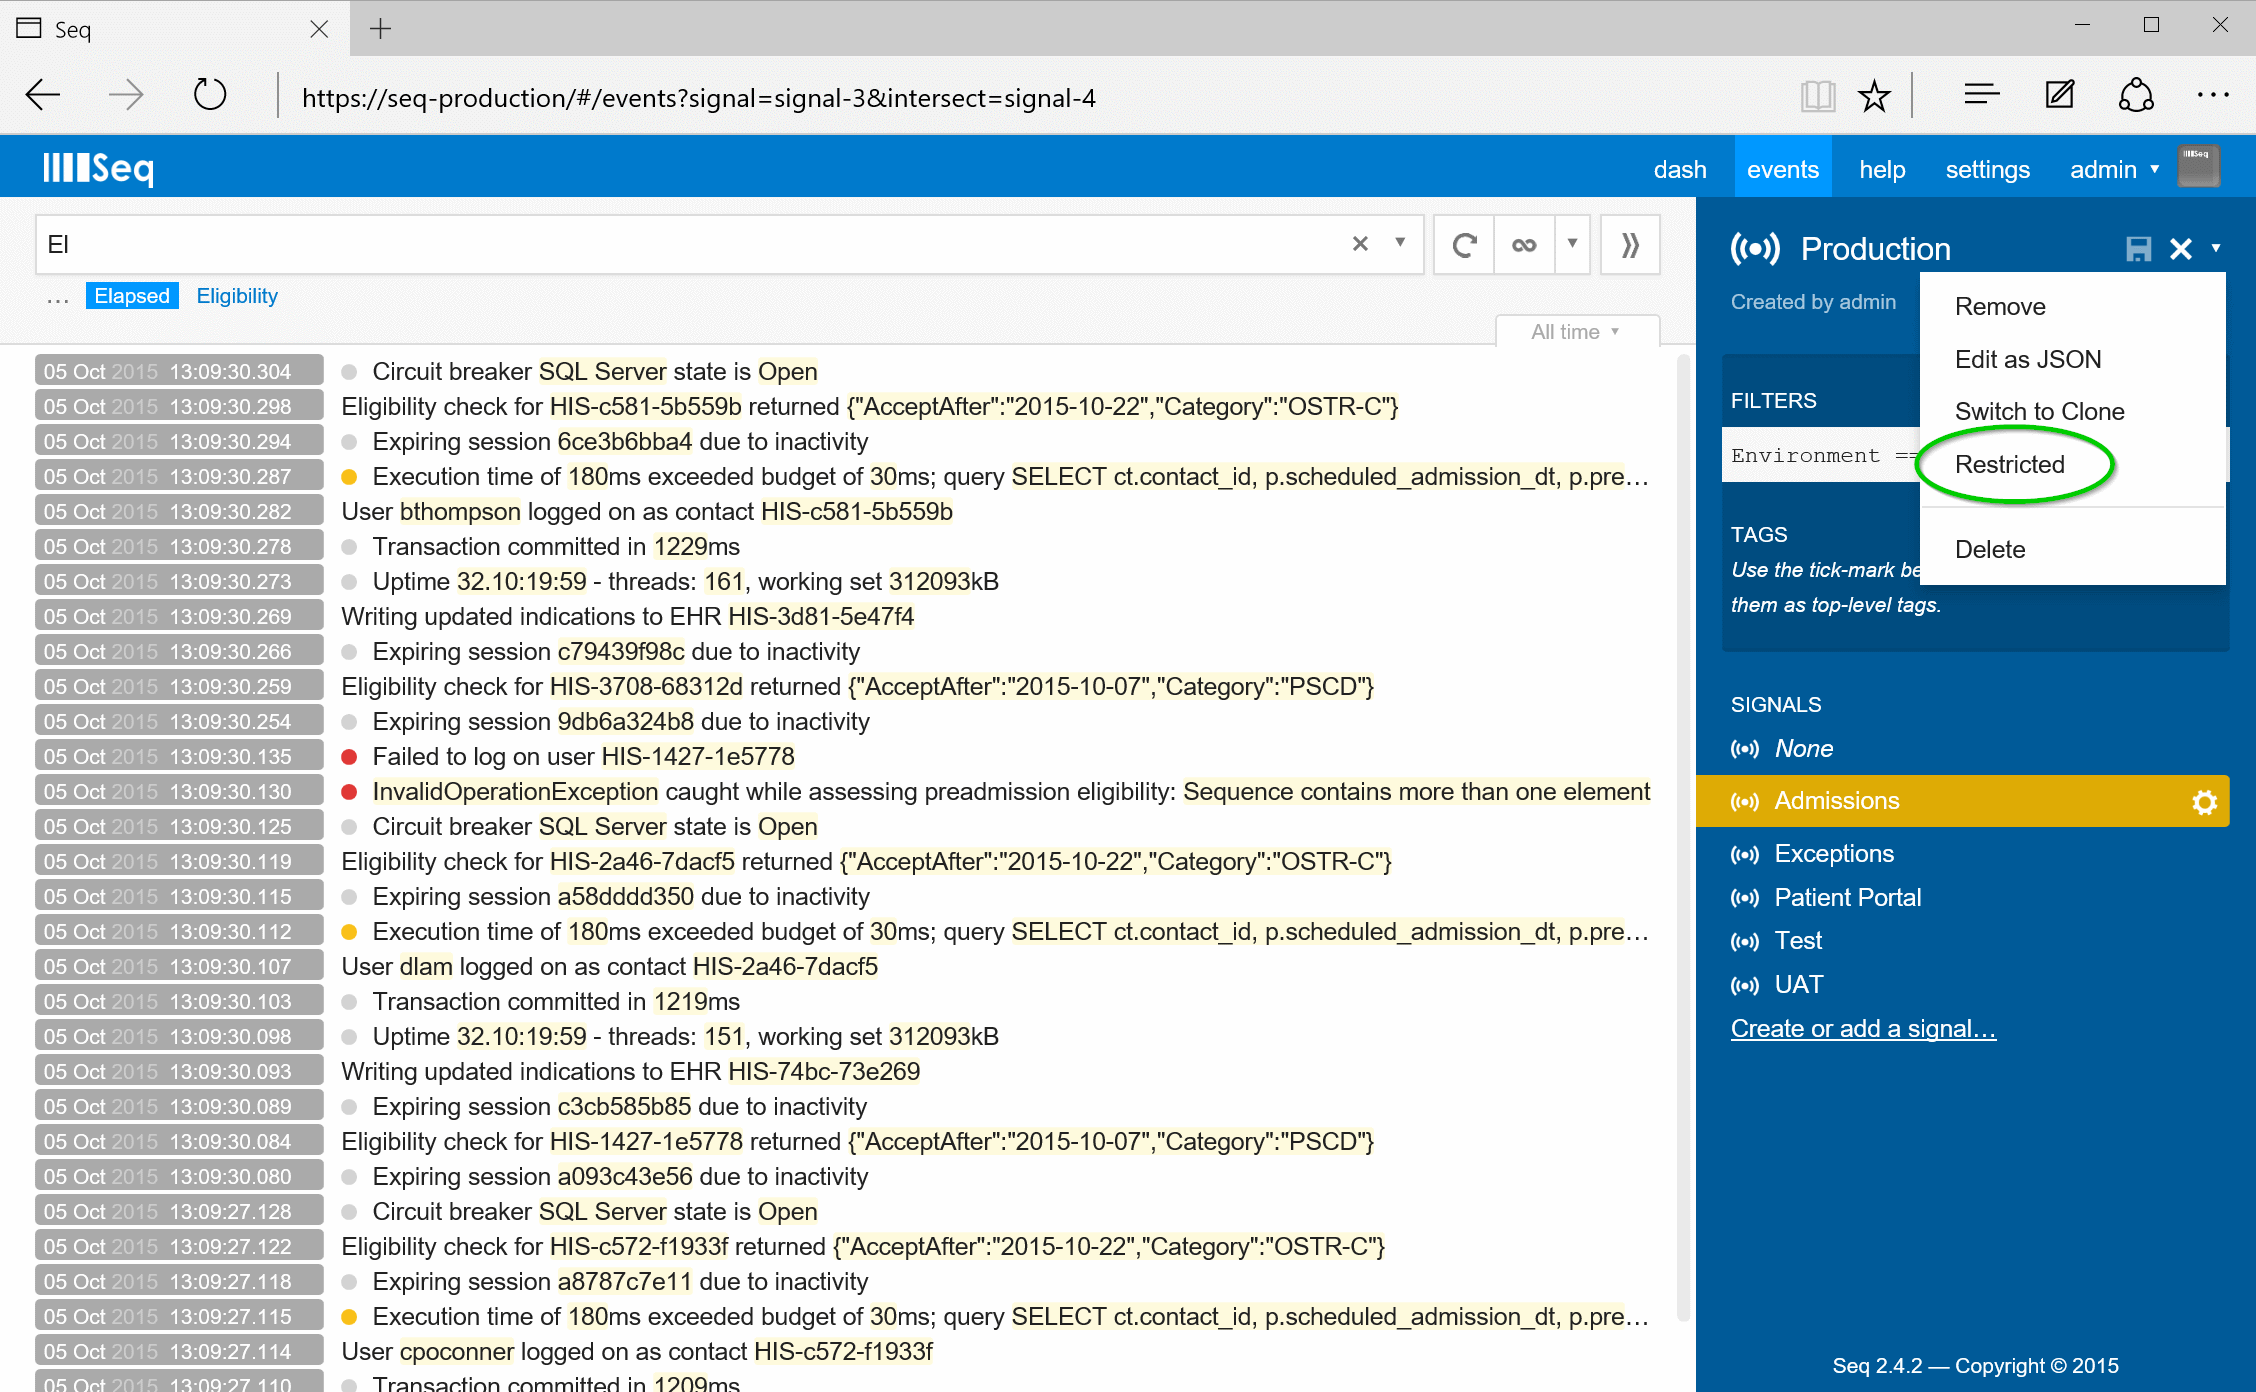
Task: Open a new browser tab with plus
Action: click(380, 28)
